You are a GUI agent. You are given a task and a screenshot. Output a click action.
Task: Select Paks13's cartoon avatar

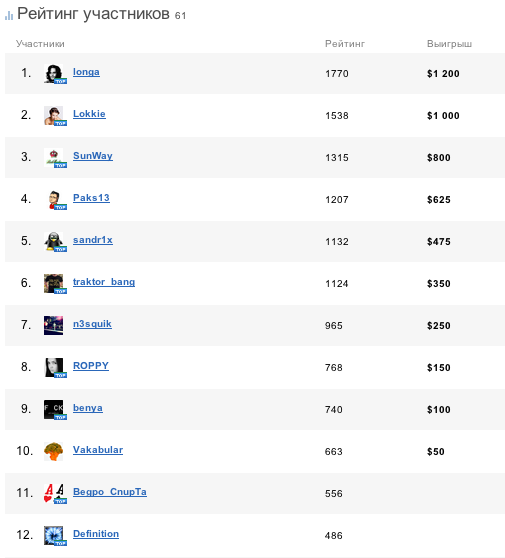54,200
